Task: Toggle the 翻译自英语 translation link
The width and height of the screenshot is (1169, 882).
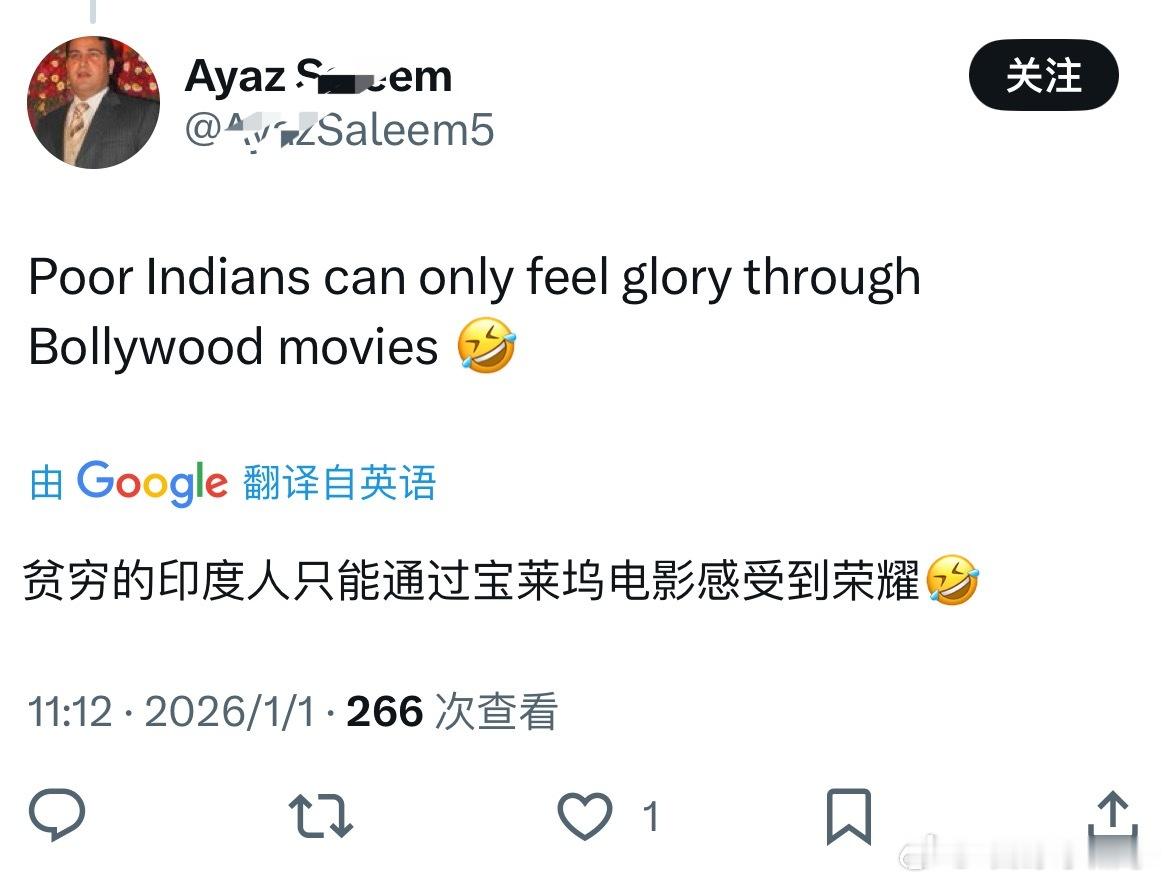Action: 339,482
